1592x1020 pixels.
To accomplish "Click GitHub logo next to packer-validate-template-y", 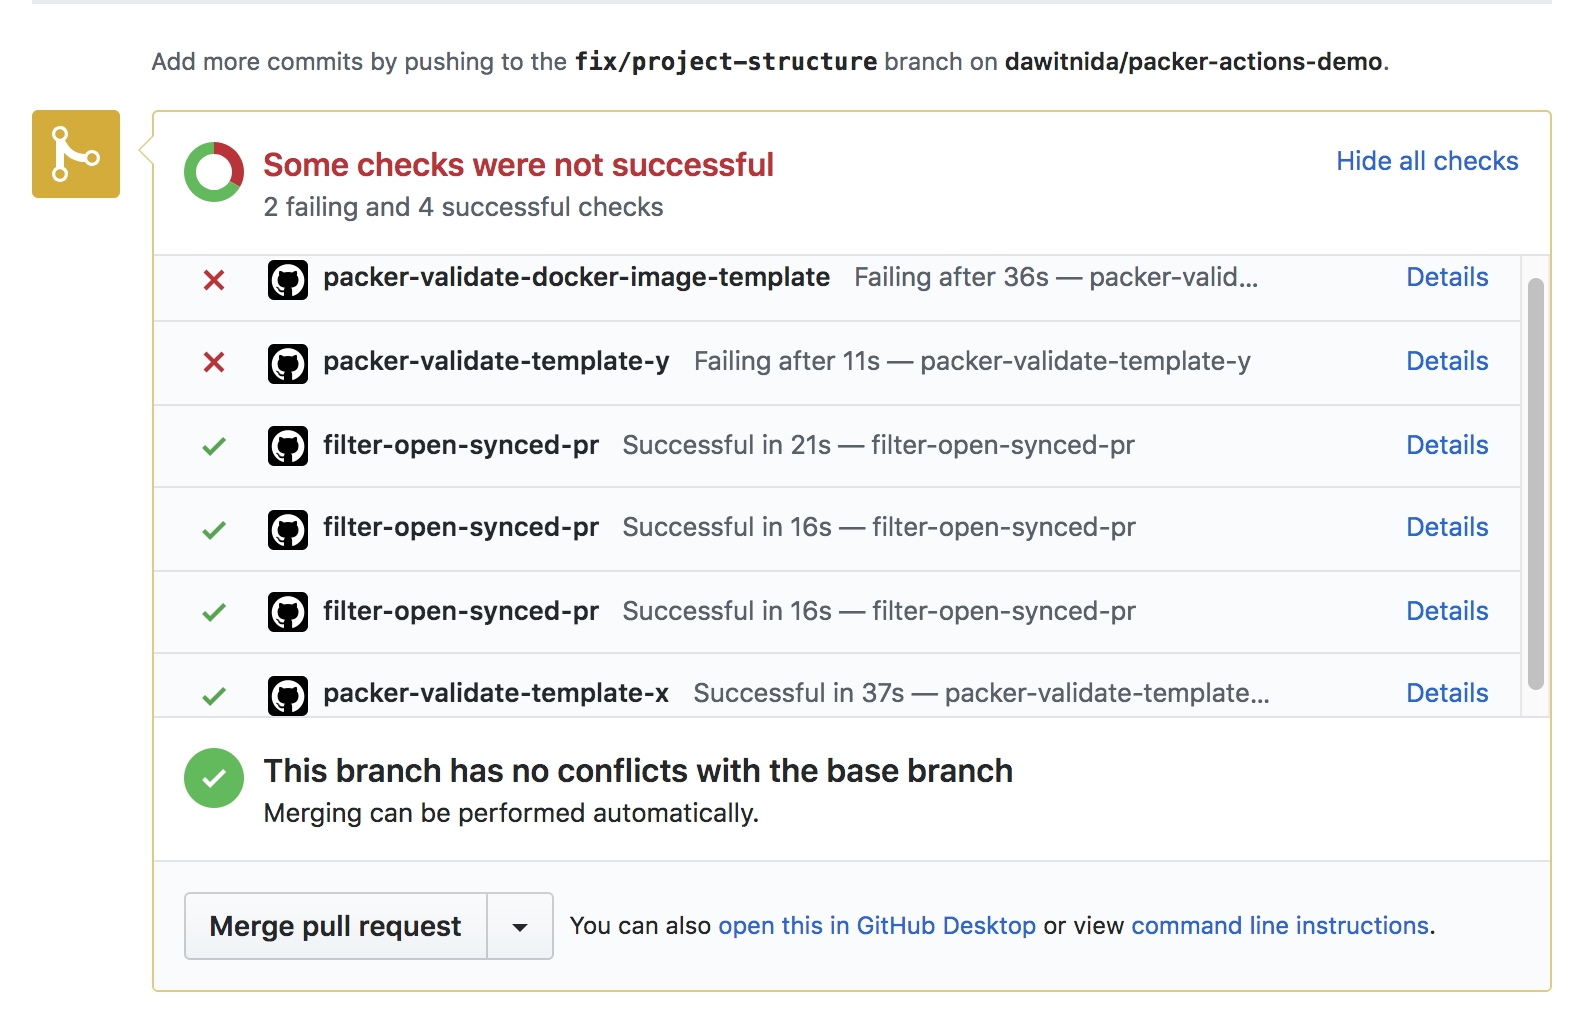I will pyautogui.click(x=288, y=363).
